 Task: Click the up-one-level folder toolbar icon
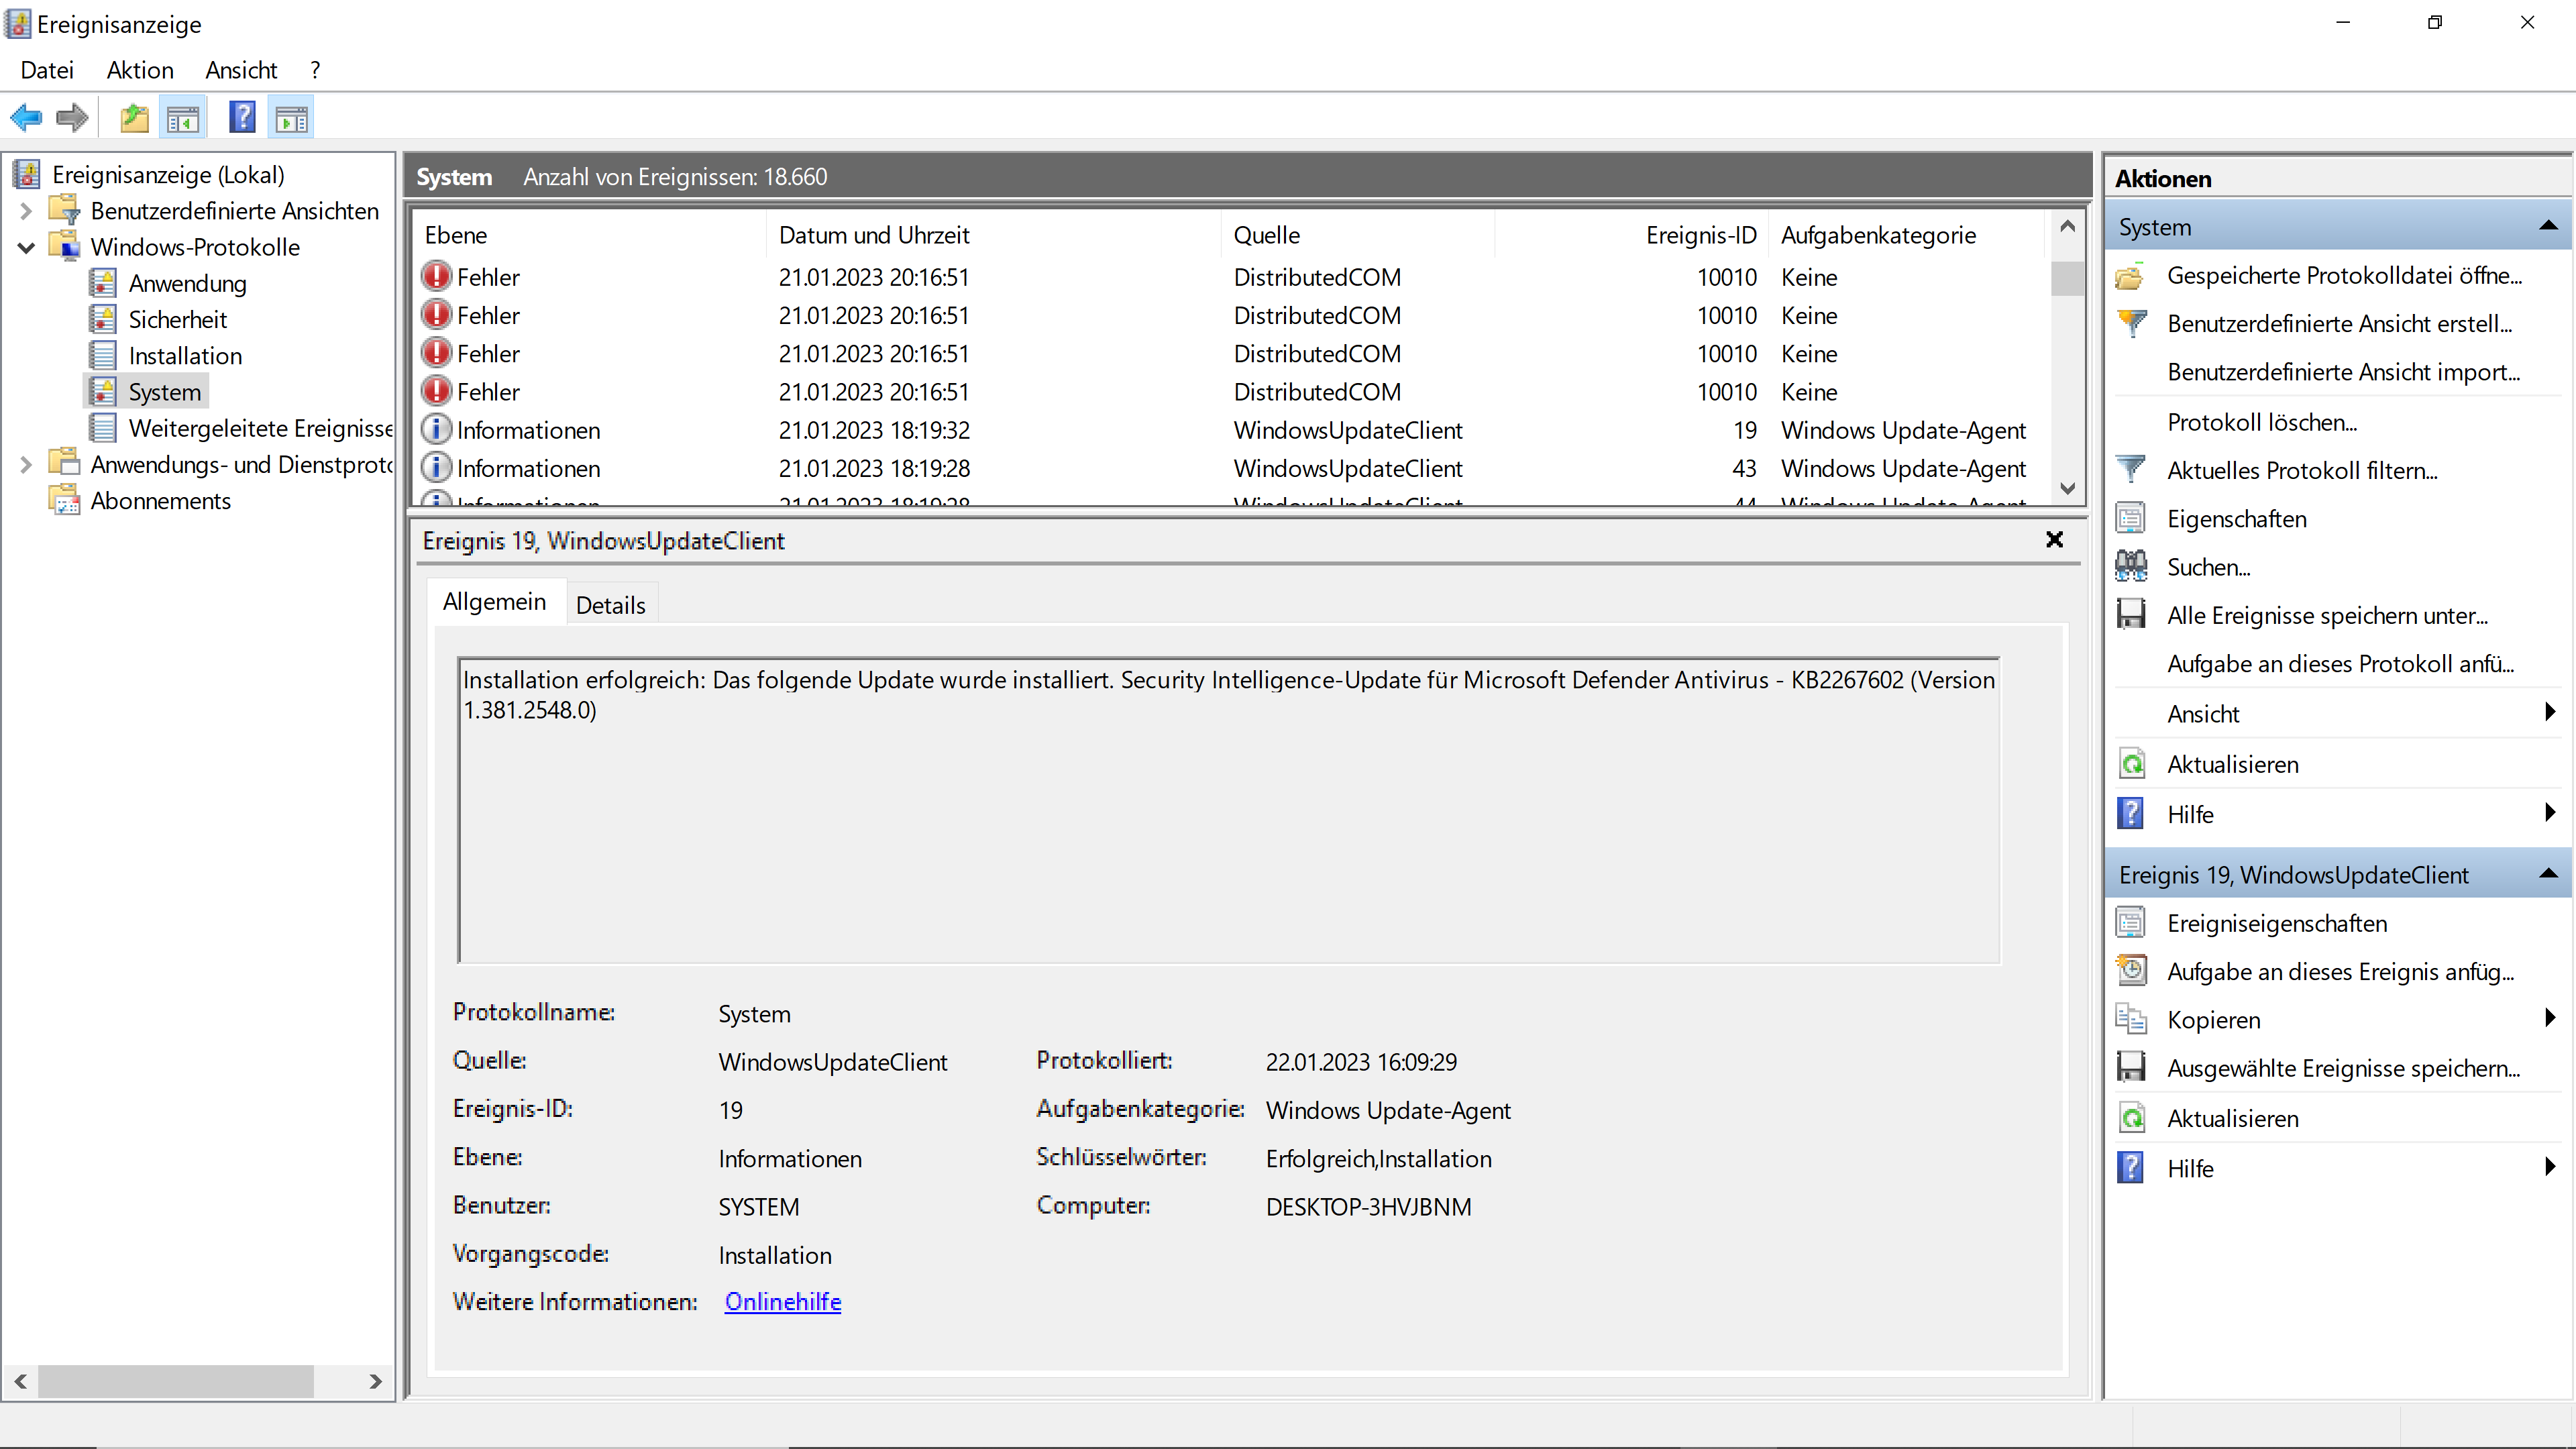point(134,118)
